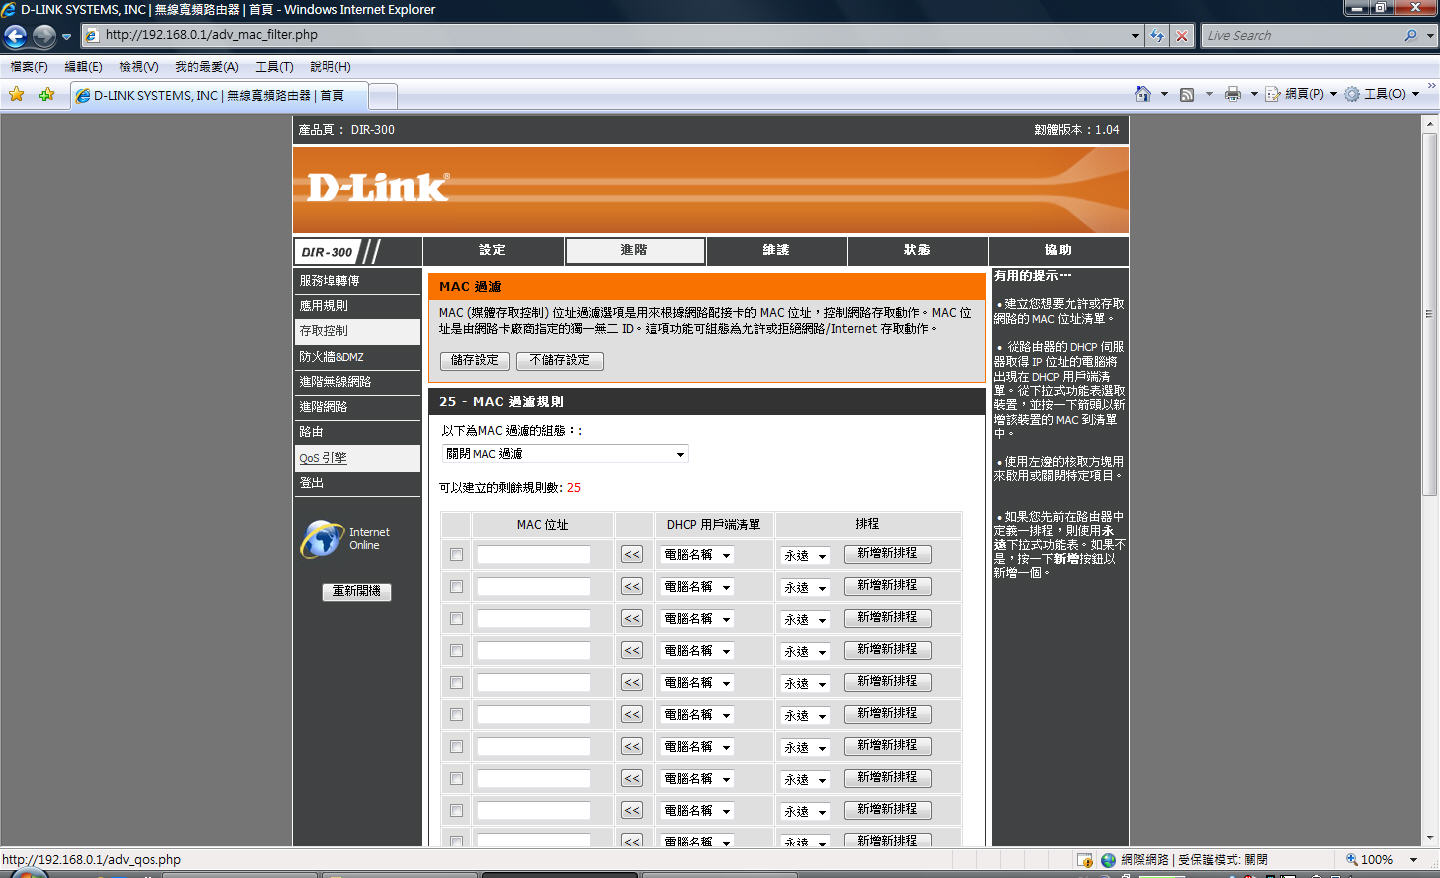Click the RSS feeds icon
1440x878 pixels.
click(1187, 94)
